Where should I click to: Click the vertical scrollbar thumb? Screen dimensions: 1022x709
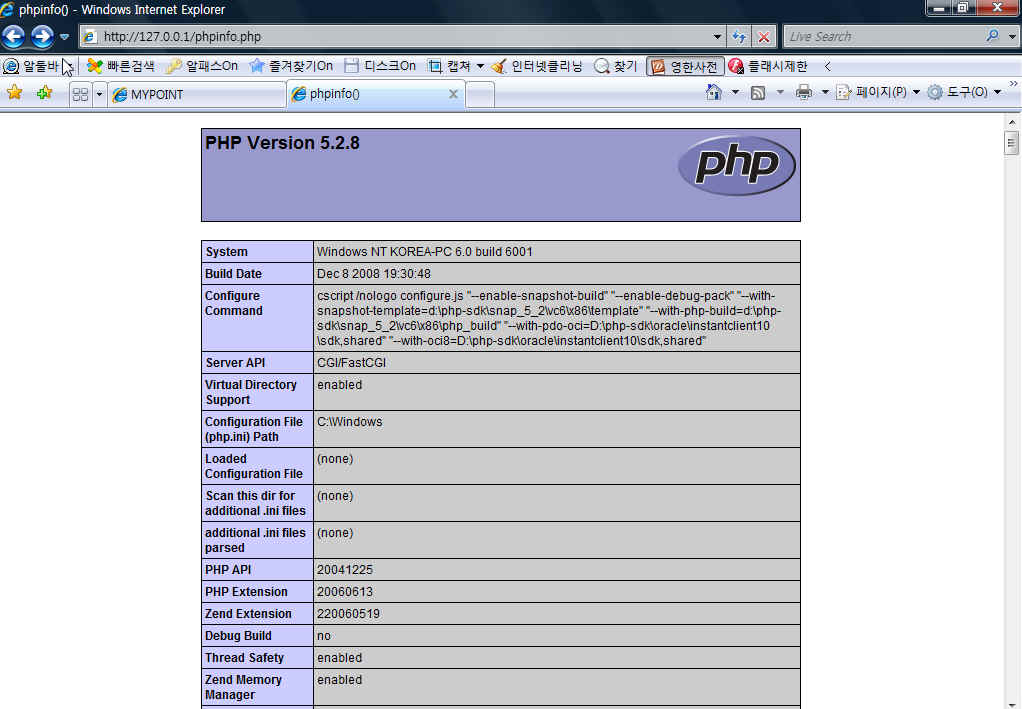click(1012, 143)
